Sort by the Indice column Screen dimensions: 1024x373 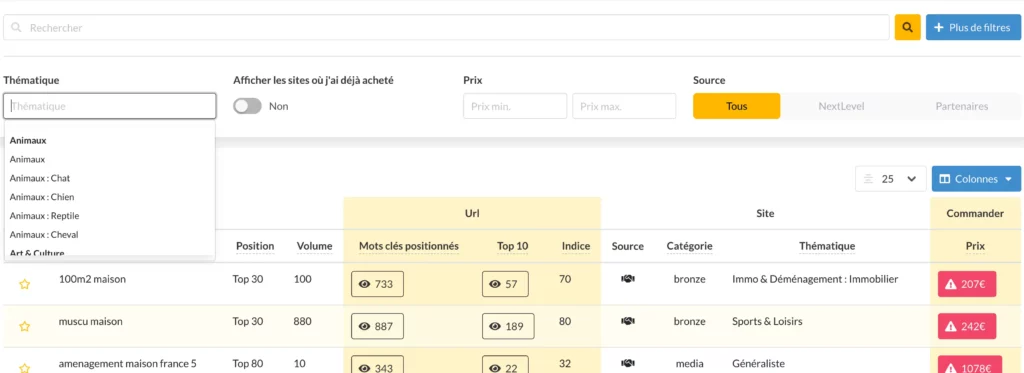pos(575,246)
